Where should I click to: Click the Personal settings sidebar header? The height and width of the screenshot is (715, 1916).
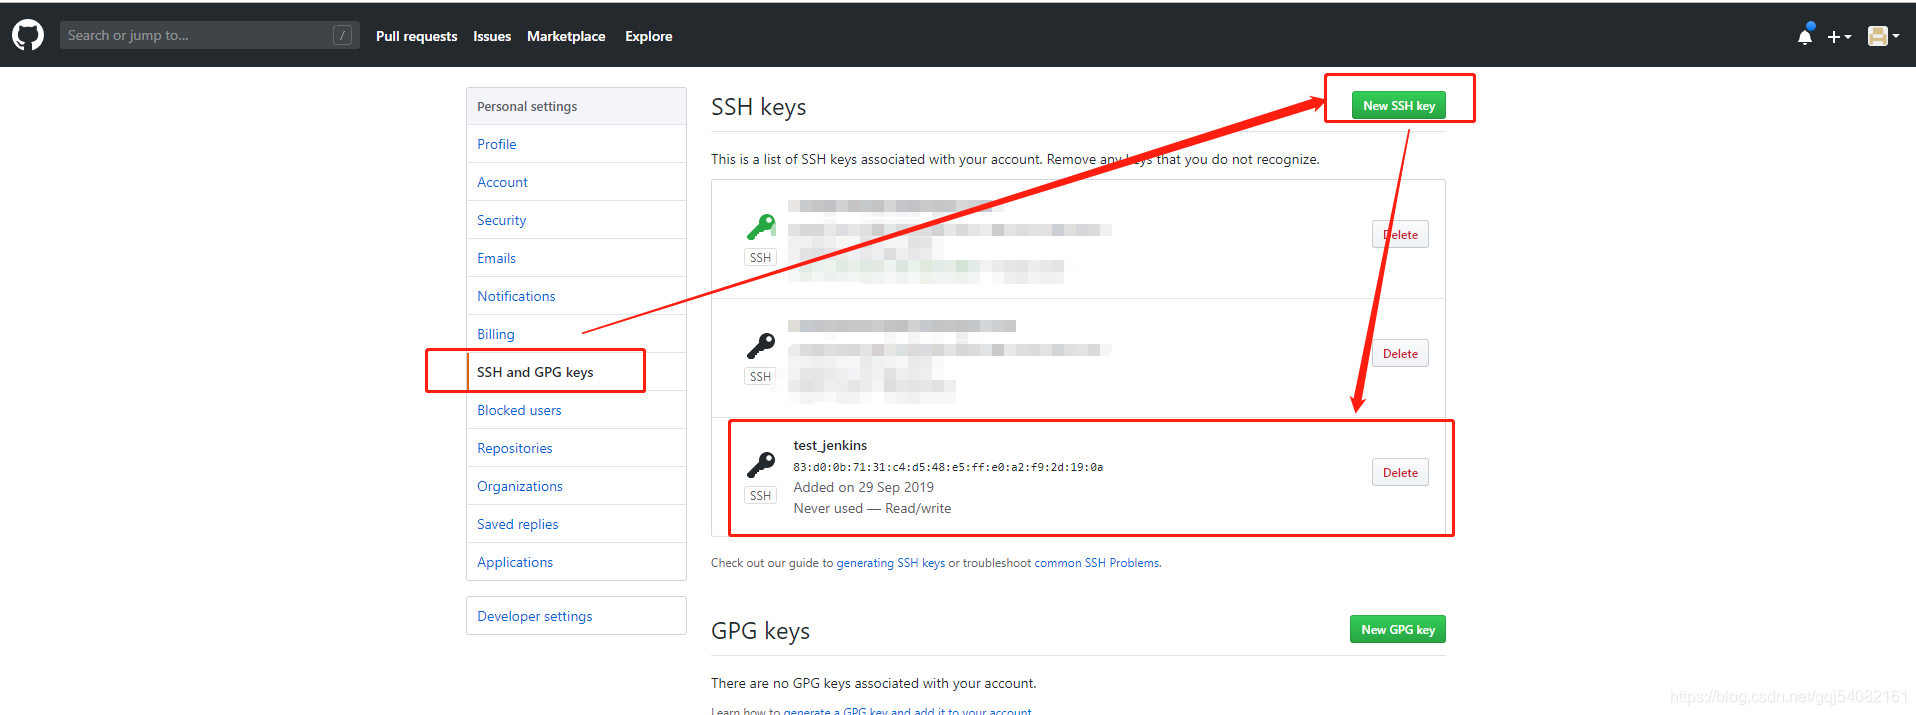tap(576, 106)
